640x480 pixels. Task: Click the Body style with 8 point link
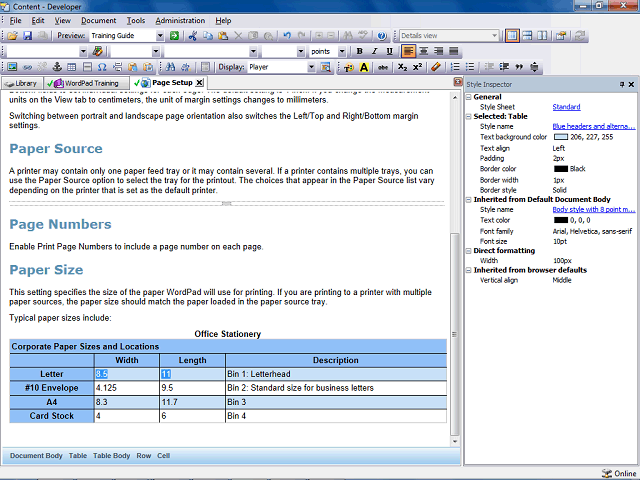pos(594,209)
